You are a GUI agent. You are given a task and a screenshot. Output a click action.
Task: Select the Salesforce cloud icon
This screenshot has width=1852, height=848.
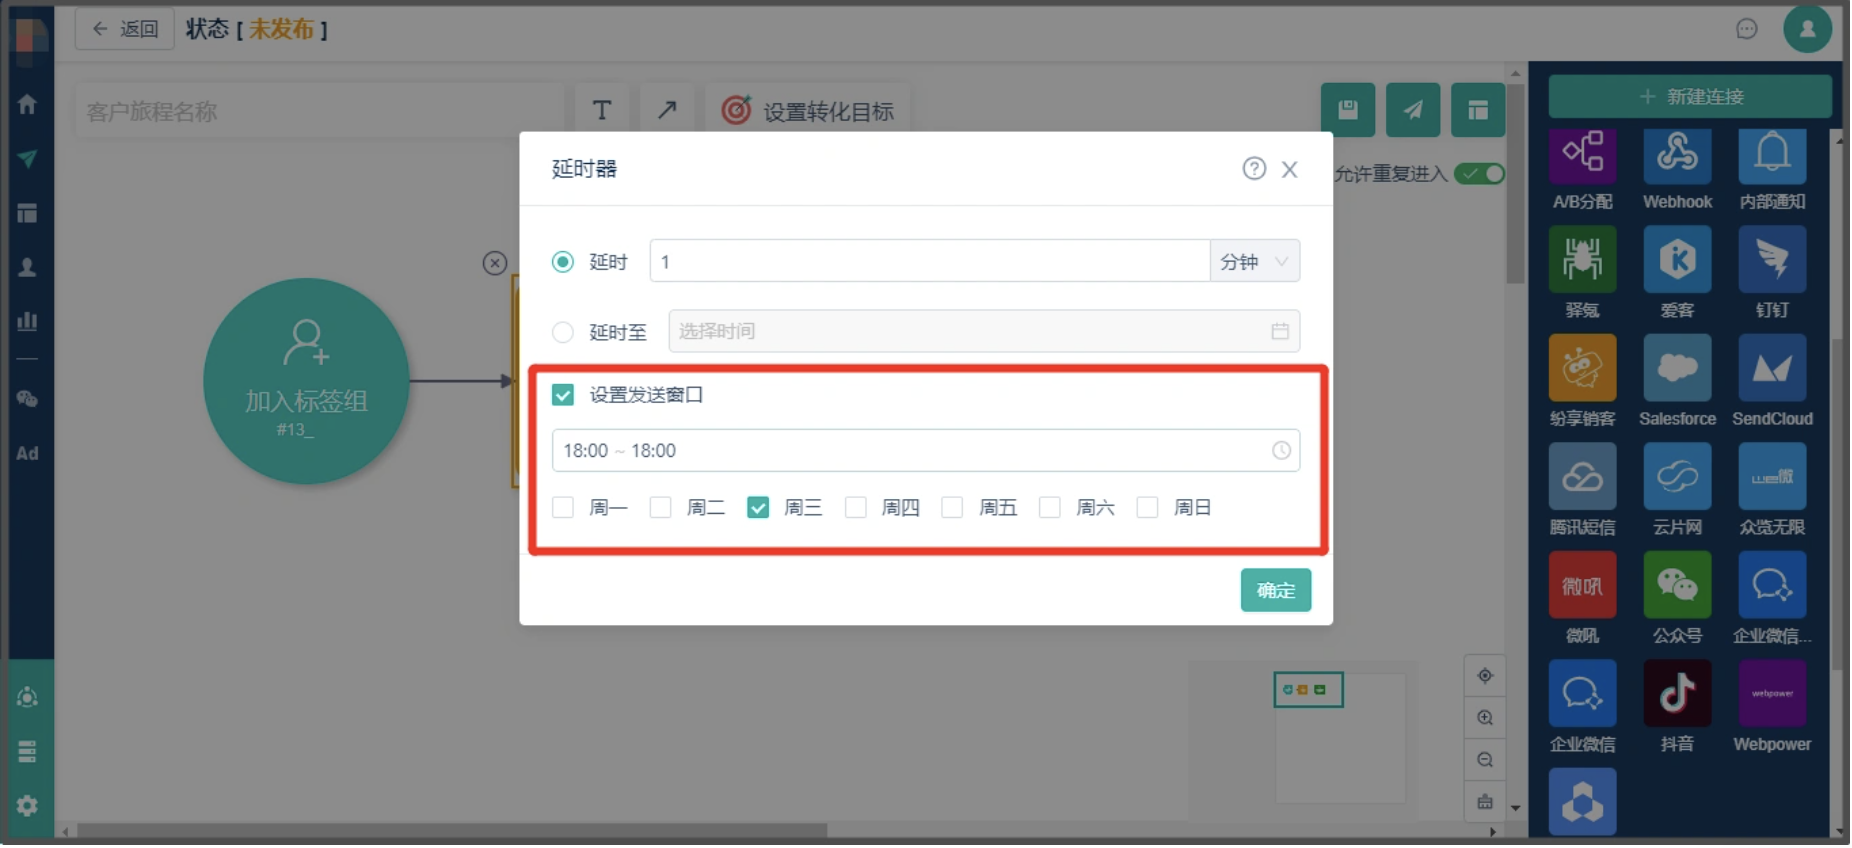point(1679,369)
